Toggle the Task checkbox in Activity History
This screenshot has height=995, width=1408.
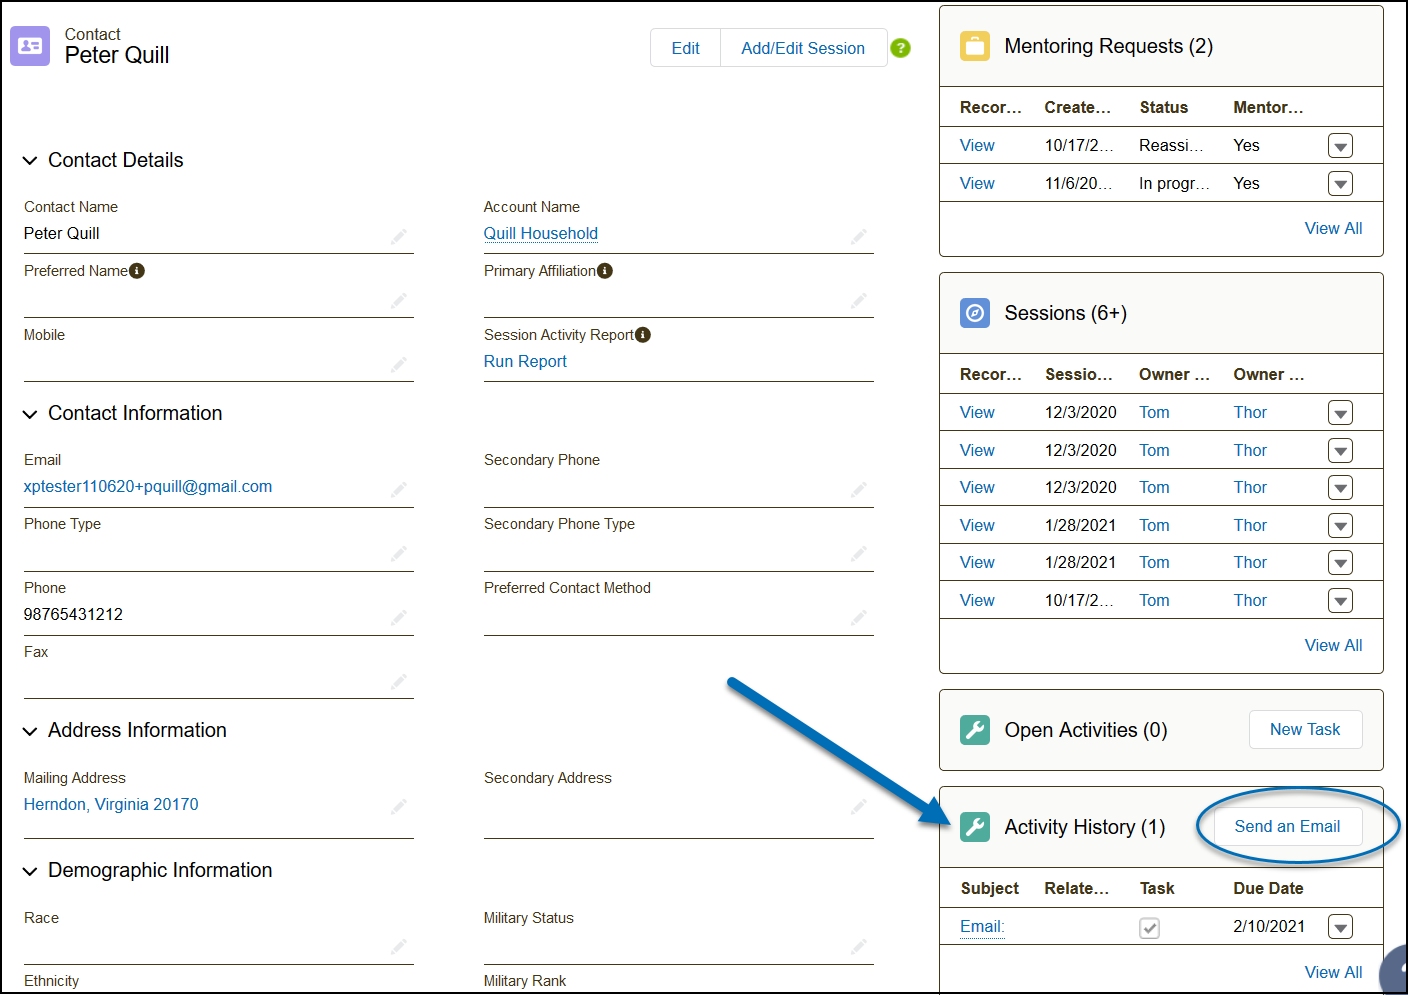(1149, 928)
